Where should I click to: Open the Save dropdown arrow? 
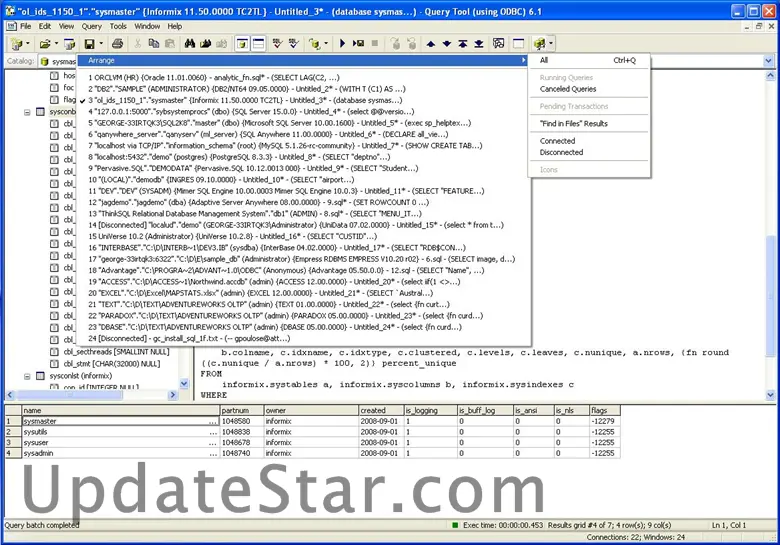pos(101,44)
